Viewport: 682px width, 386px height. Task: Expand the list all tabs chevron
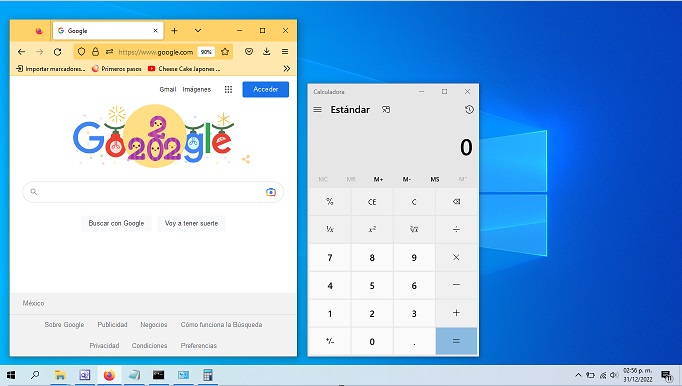click(x=198, y=30)
